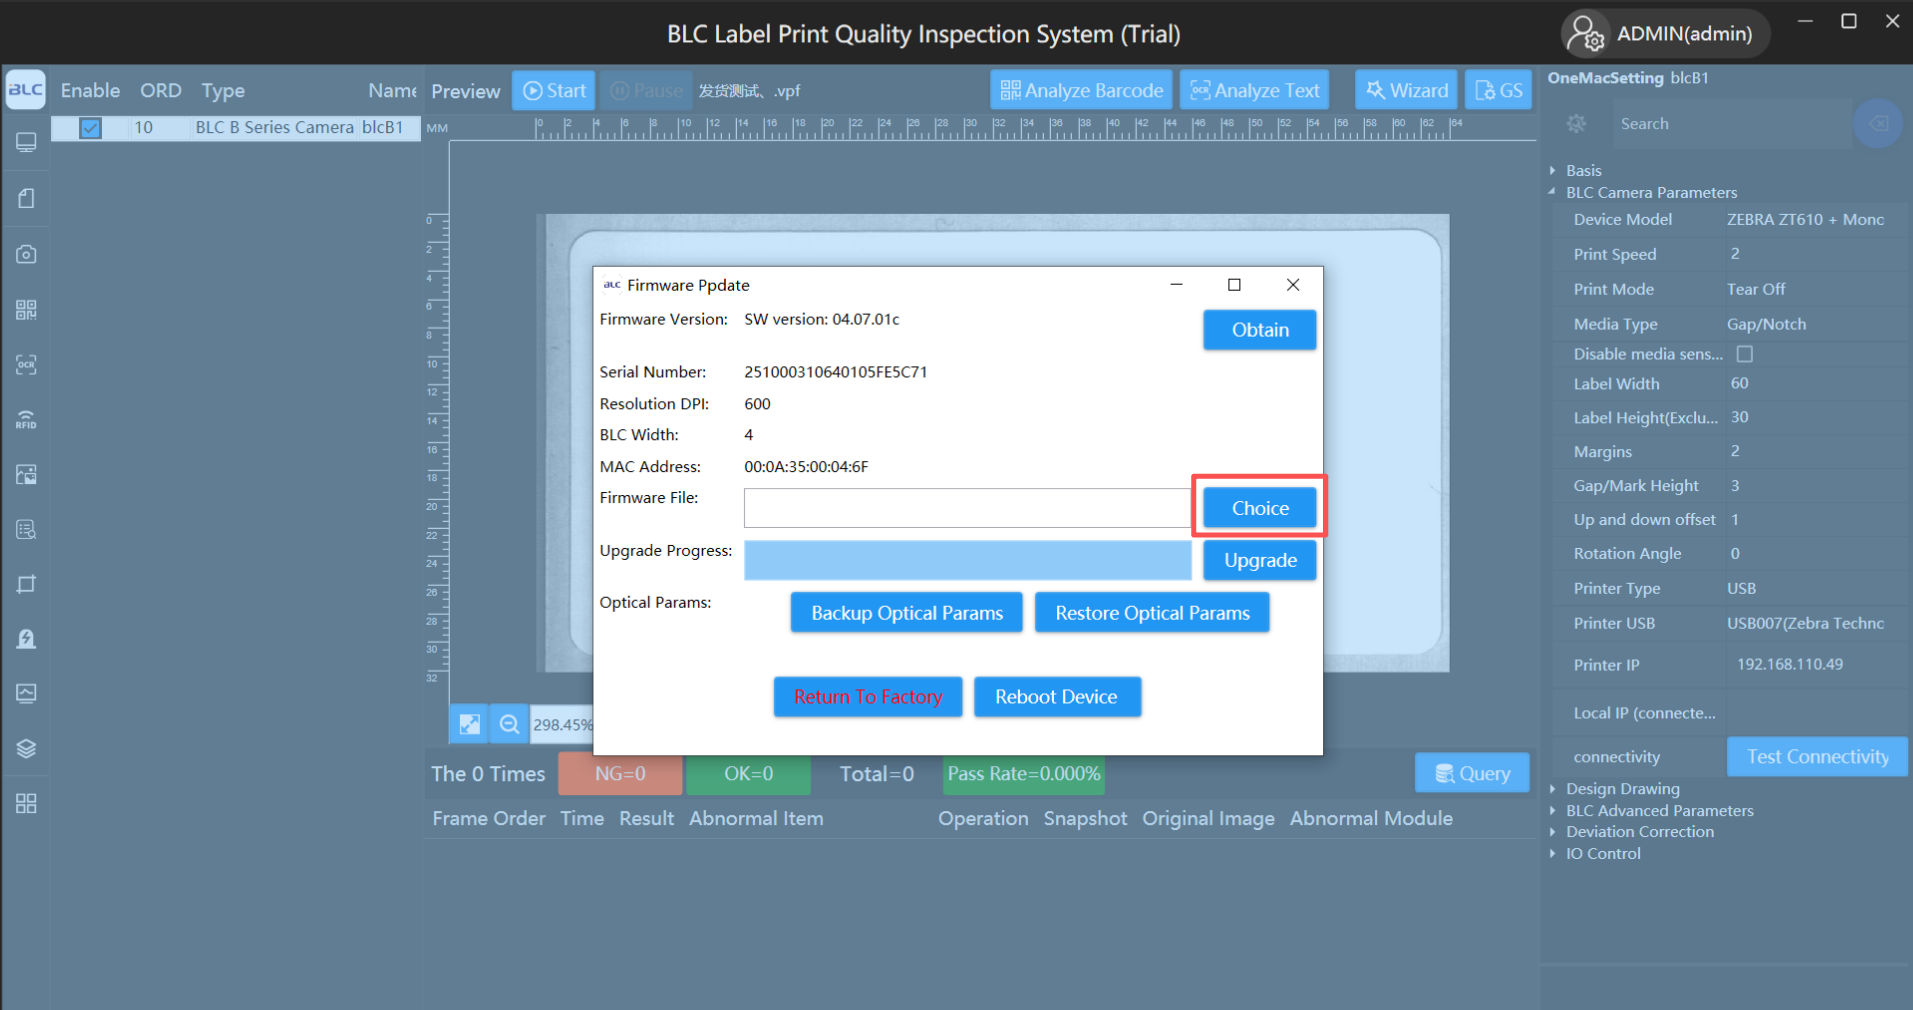Expand BLC Advanced Parameters group
1913x1010 pixels.
coord(1553,811)
